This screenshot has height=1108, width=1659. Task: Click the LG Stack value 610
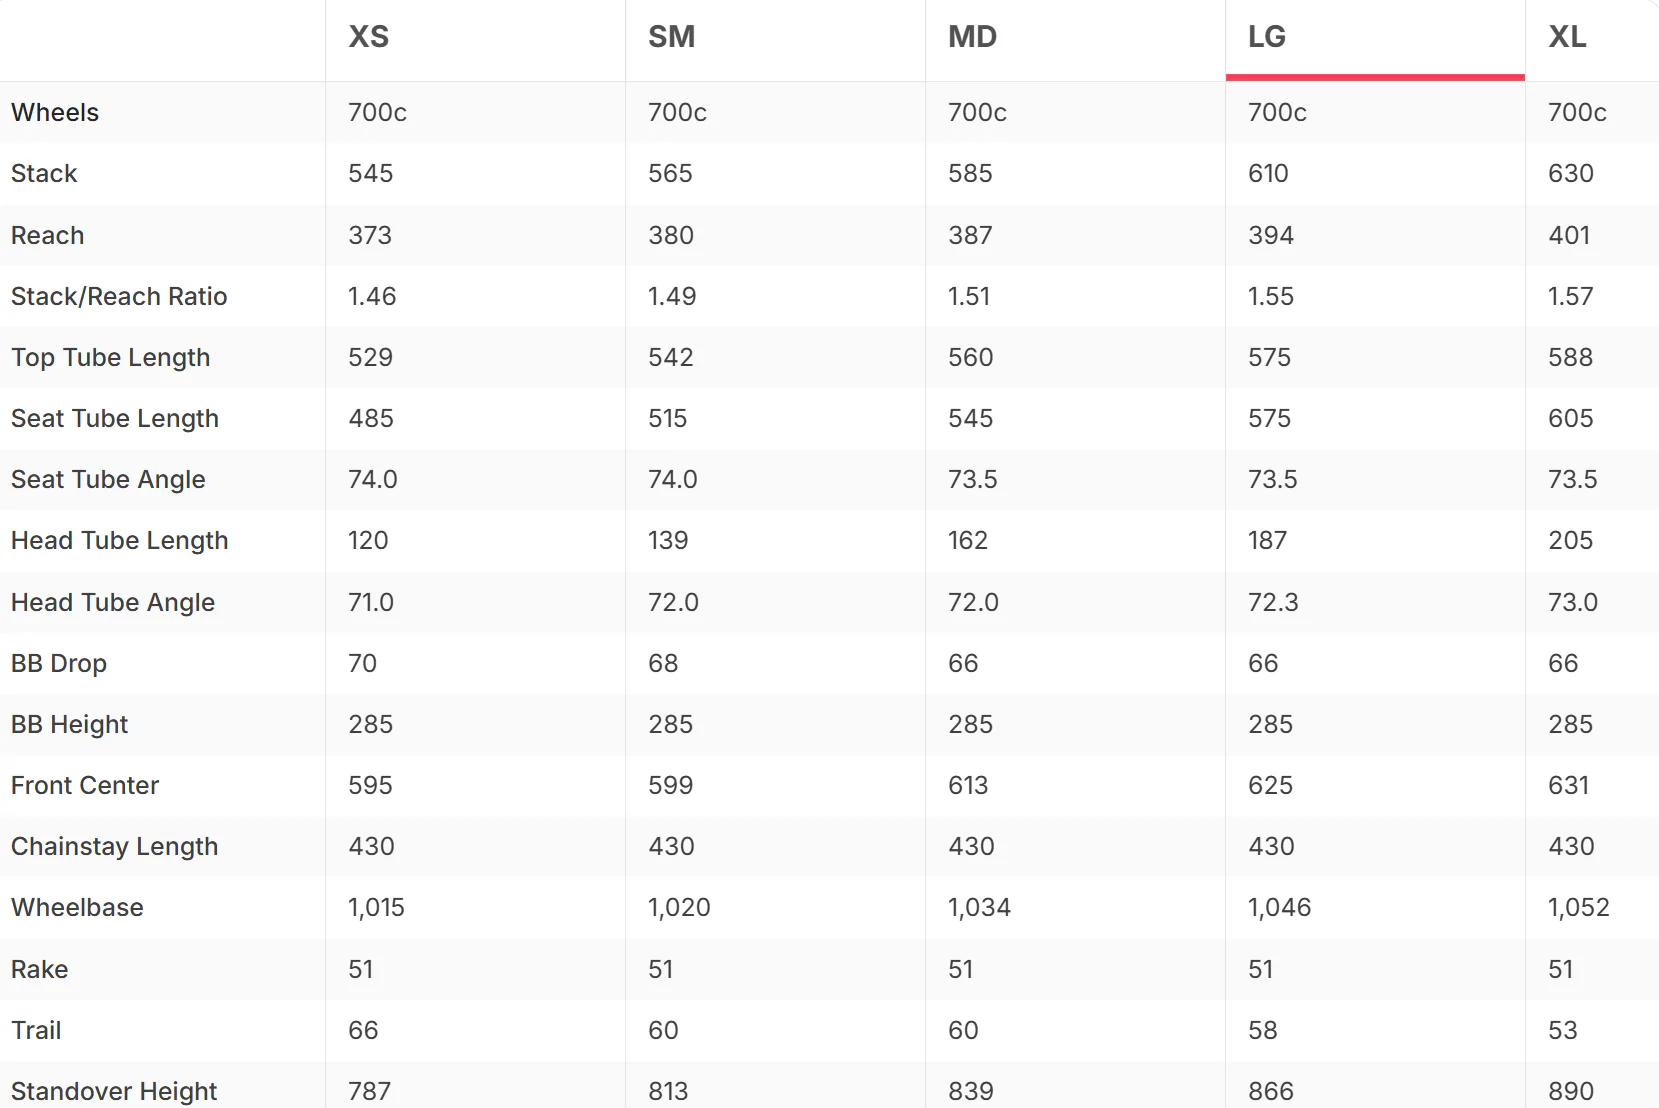click(x=1268, y=174)
